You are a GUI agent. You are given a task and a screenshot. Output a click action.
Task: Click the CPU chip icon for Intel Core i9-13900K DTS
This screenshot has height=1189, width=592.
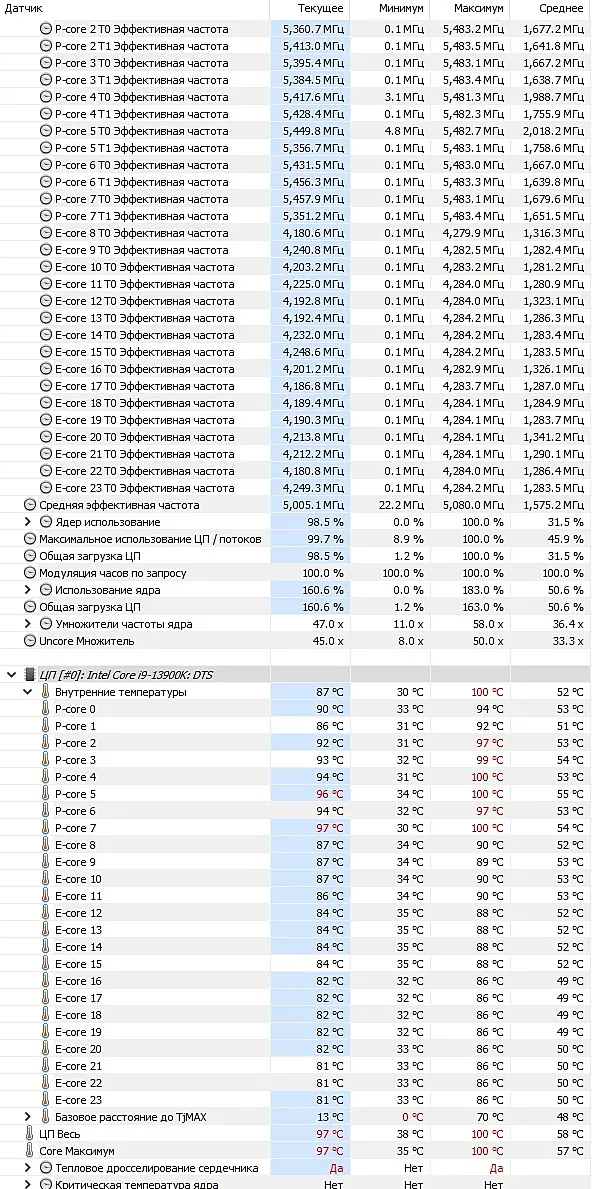[x=30, y=674]
